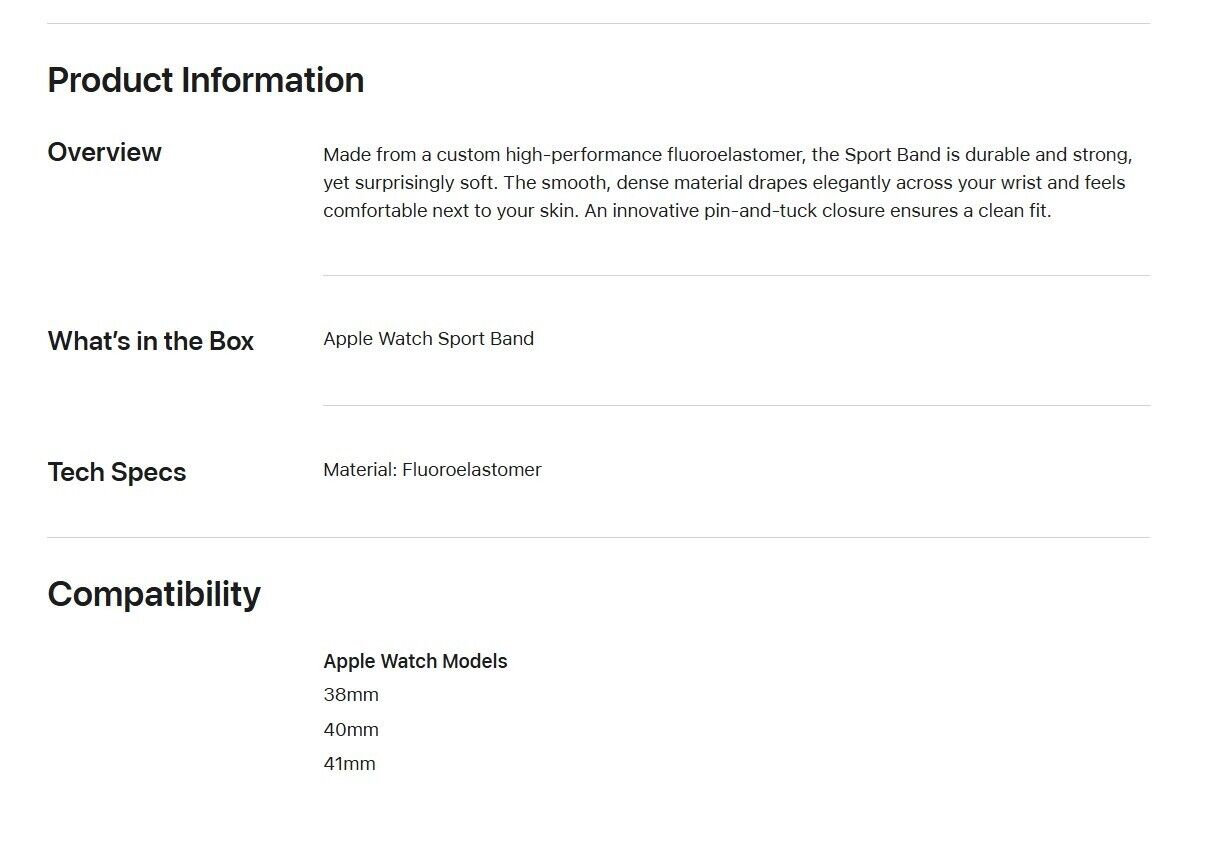
Task: Click the Material: Fluoroelastomer spec text
Action: (432, 470)
